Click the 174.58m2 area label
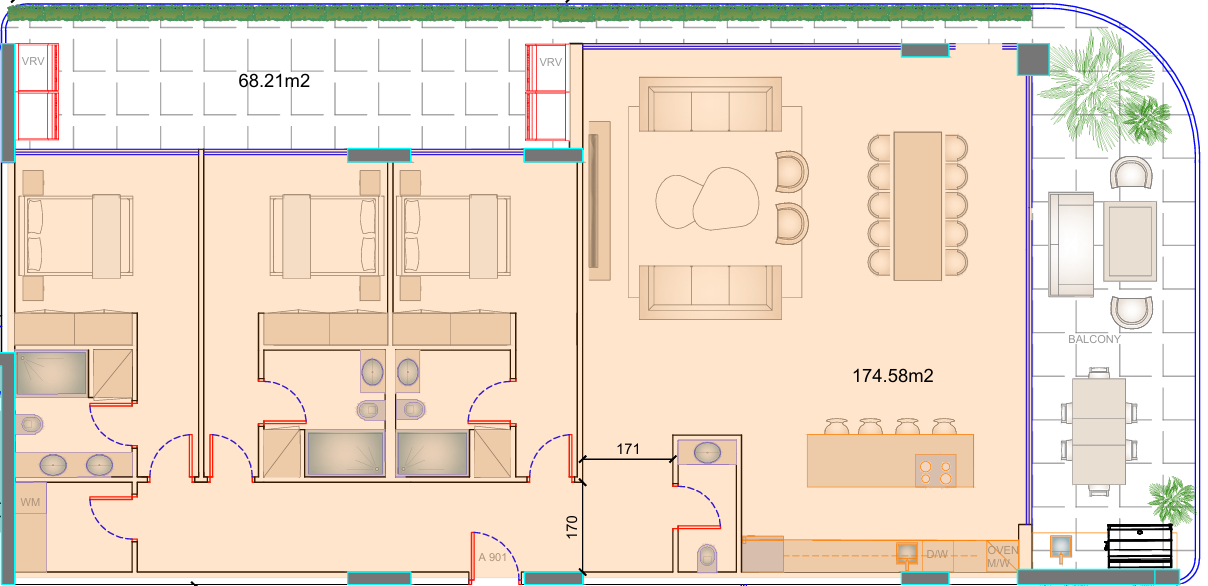Screen dimensions: 1208x586 click(892, 376)
